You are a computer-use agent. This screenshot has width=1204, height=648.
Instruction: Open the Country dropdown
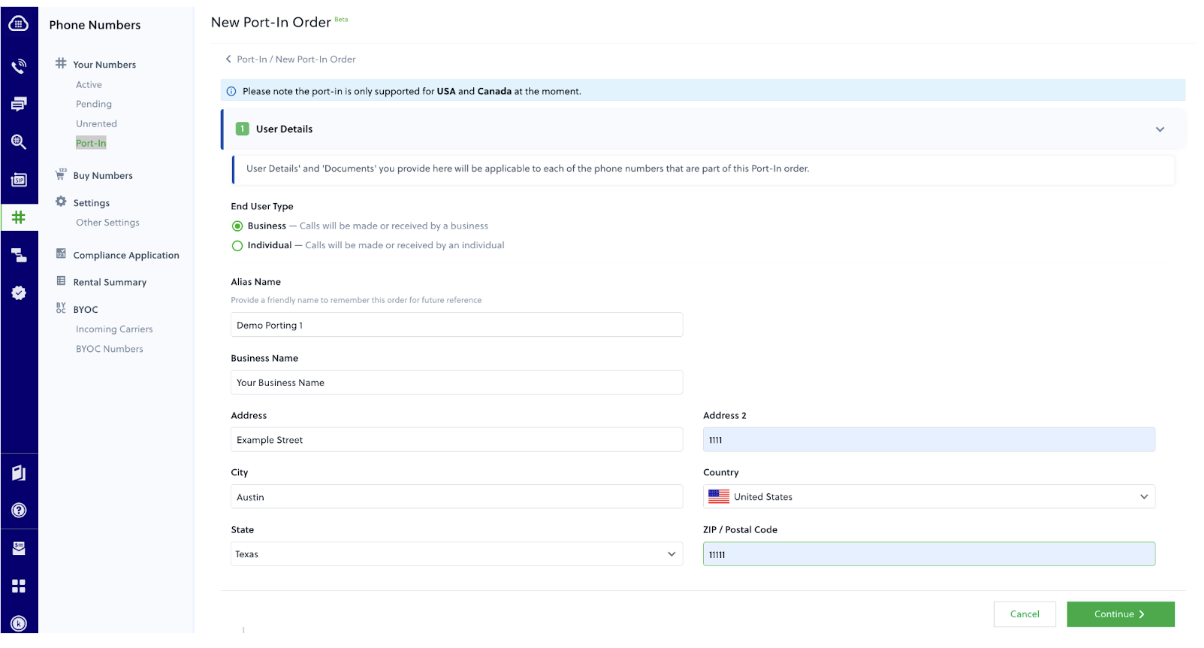(929, 496)
